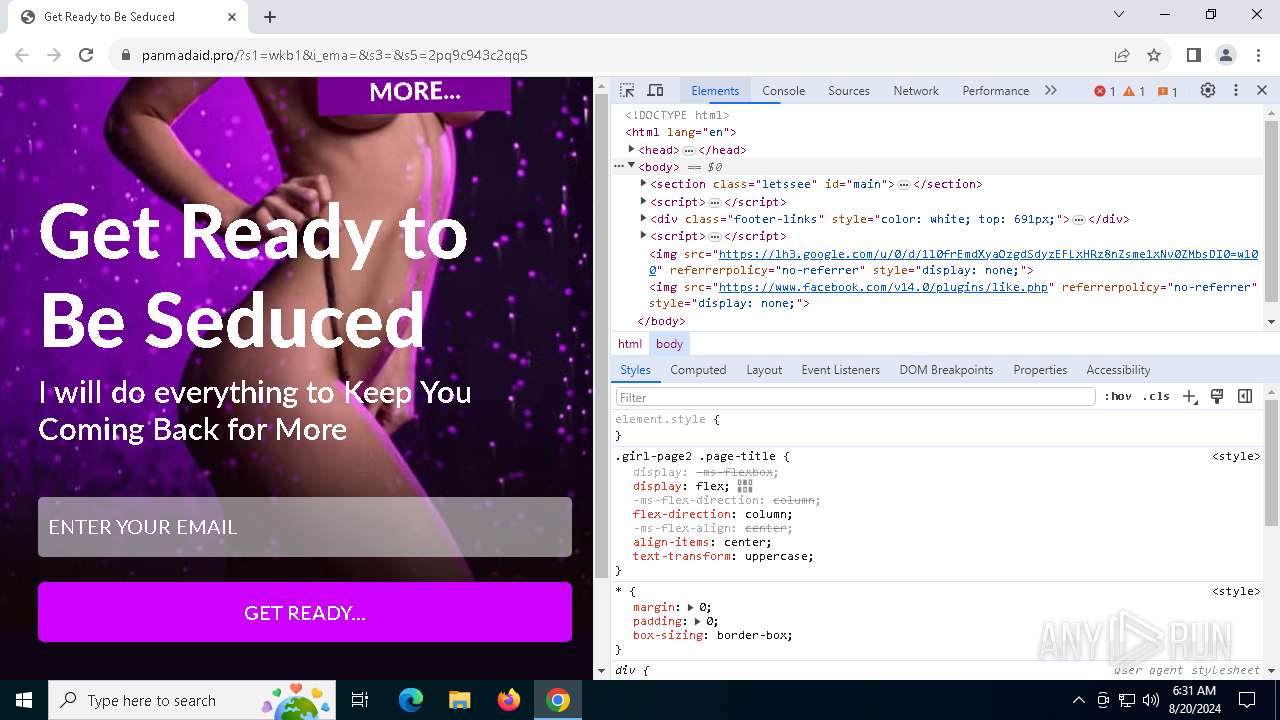The image size is (1280, 720).
Task: Toggle the :hov element state button
Action: pos(1118,397)
